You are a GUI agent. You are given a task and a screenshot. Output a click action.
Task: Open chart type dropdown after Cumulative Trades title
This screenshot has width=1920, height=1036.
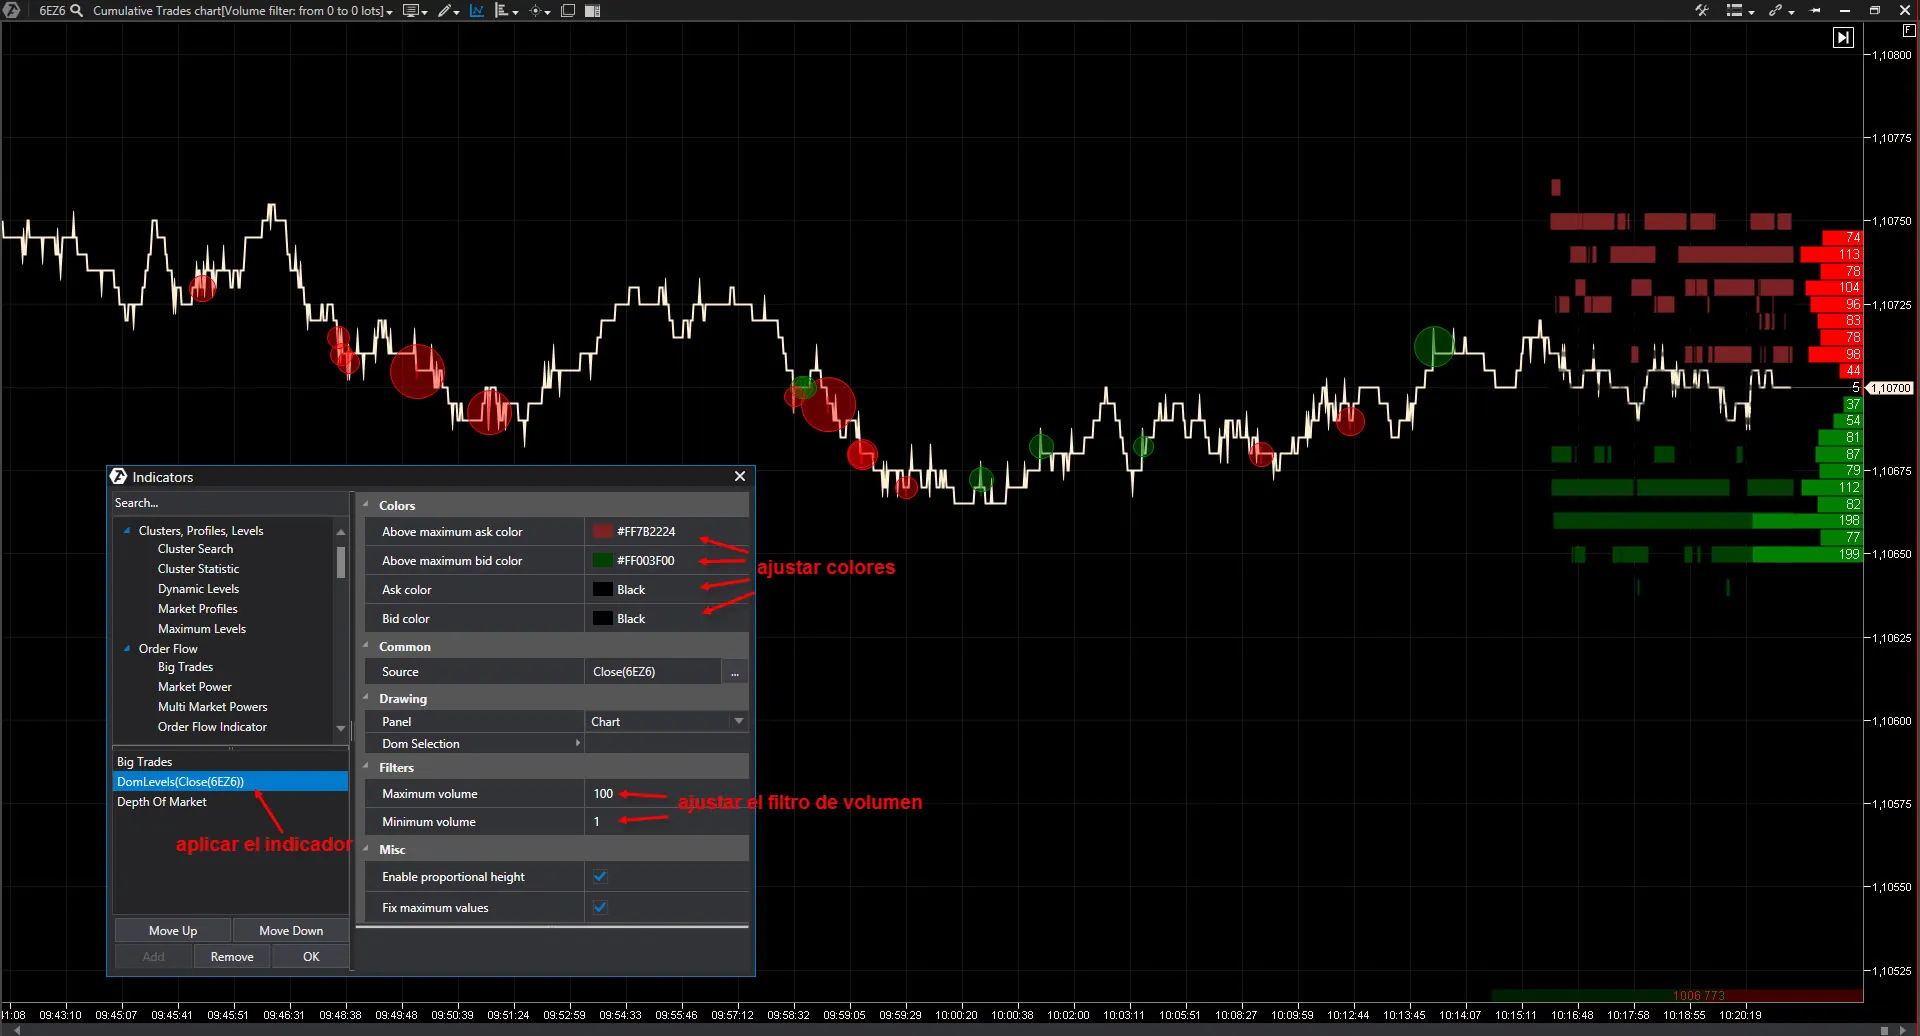click(389, 12)
